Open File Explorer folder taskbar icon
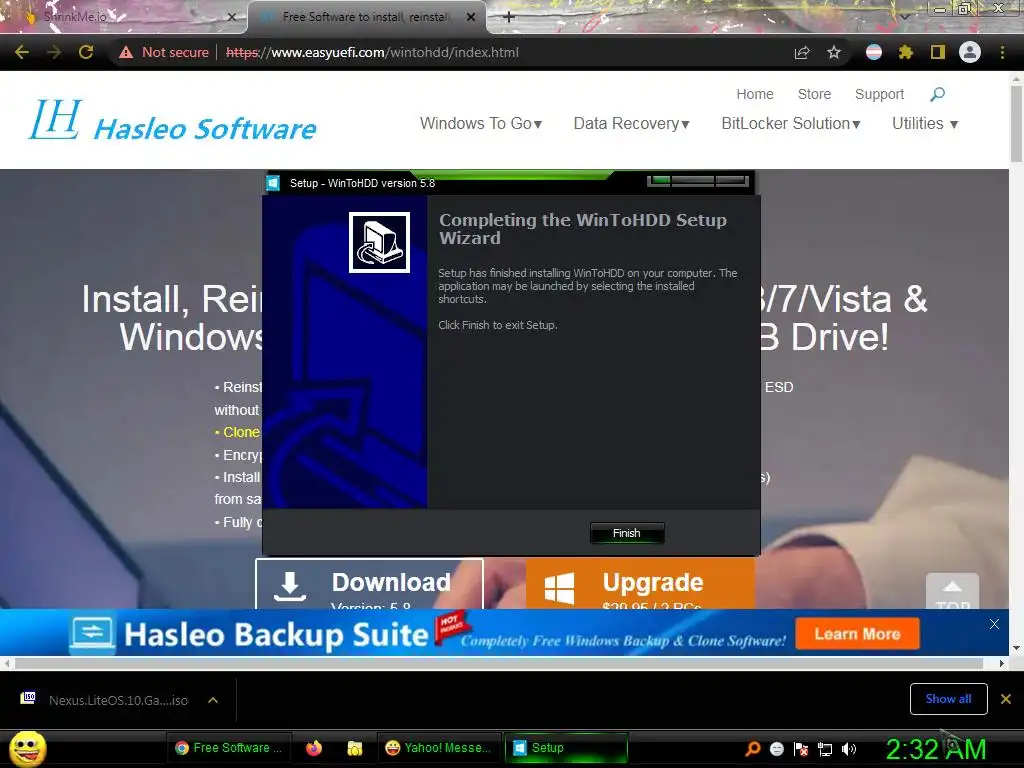The width and height of the screenshot is (1024, 768). coord(355,748)
